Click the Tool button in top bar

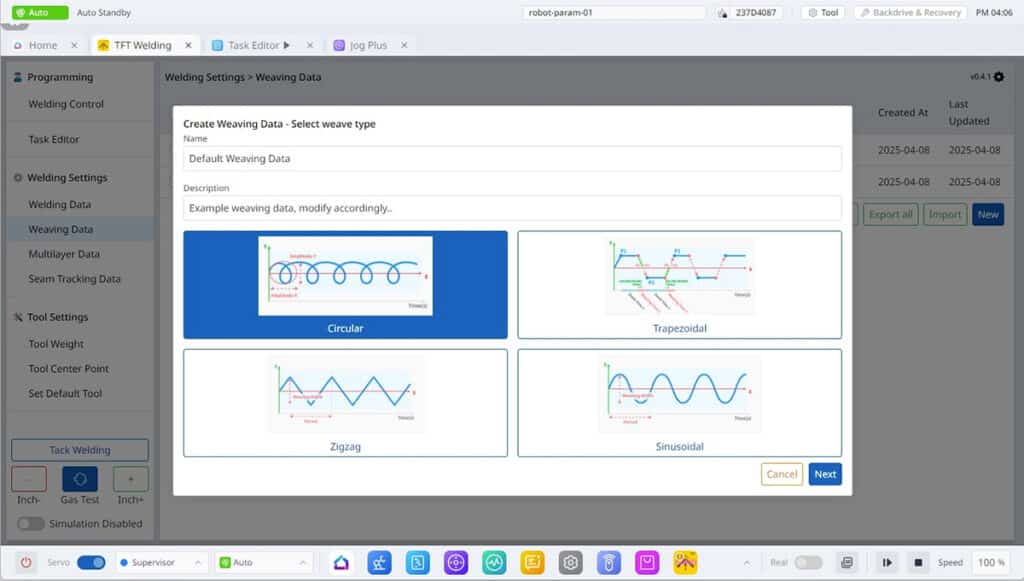pos(824,12)
